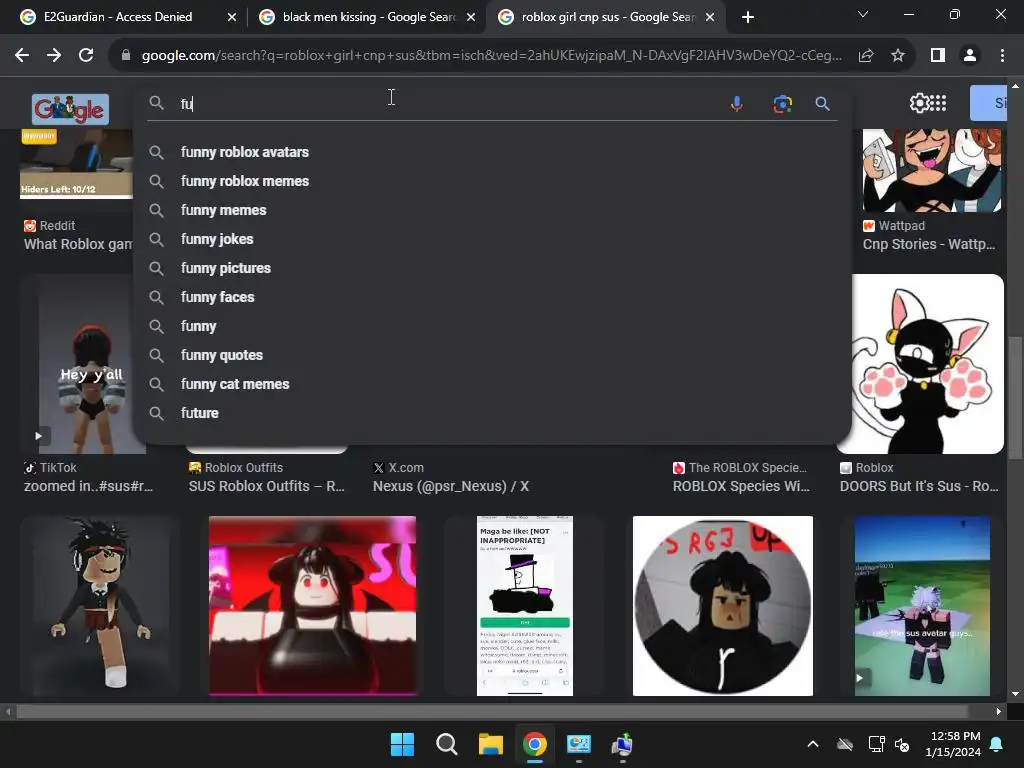Image resolution: width=1024 pixels, height=768 pixels.
Task: Click the vertical page scrollbar thumb
Action: click(1015, 397)
